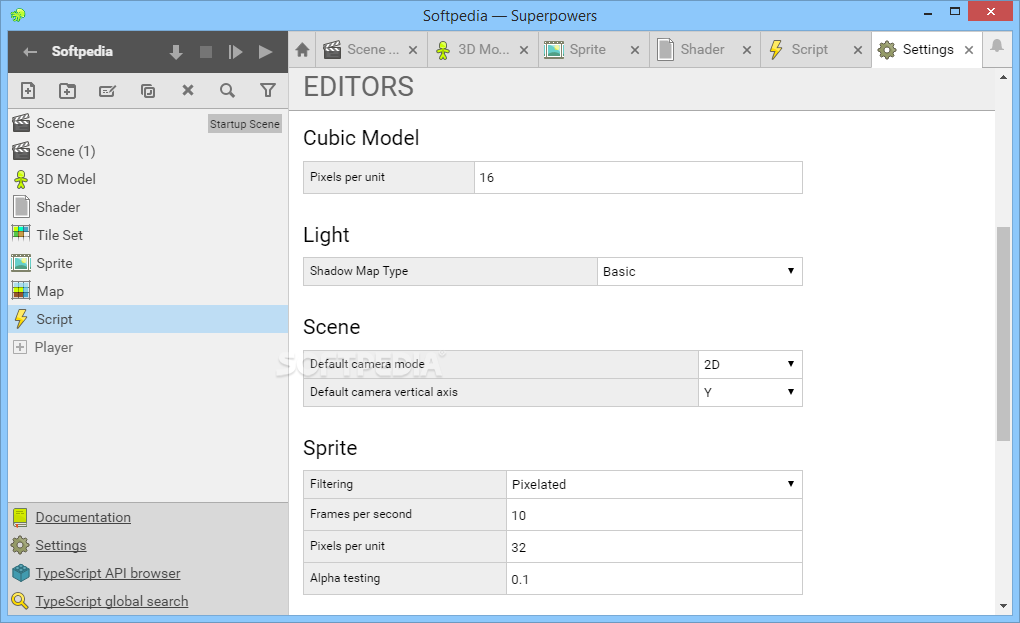Edit the Sprite Pixels per unit field
This screenshot has width=1020, height=623.
[x=654, y=547]
